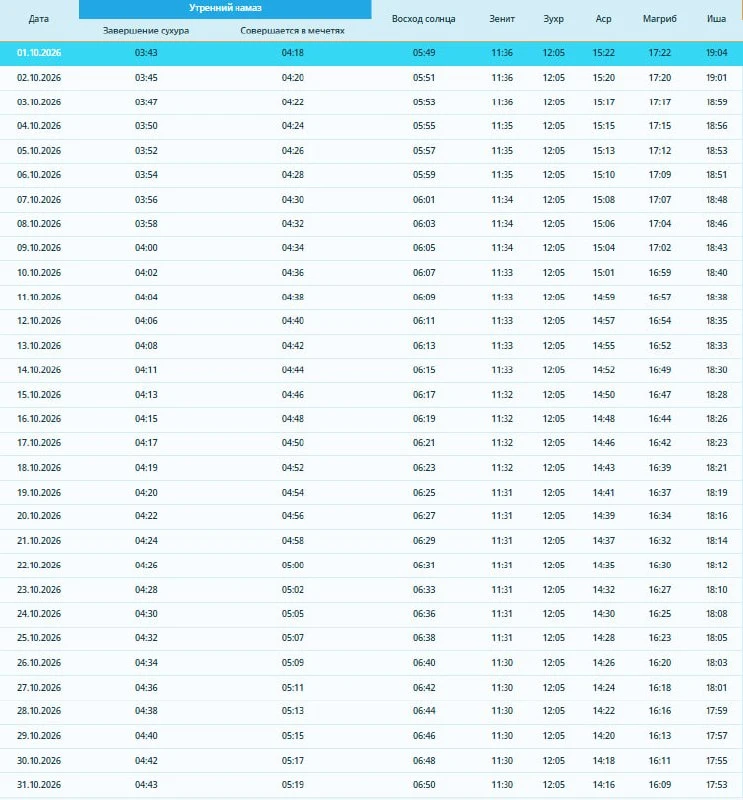Click Isha time 18:38
The height and width of the screenshot is (800, 743).
[716, 297]
